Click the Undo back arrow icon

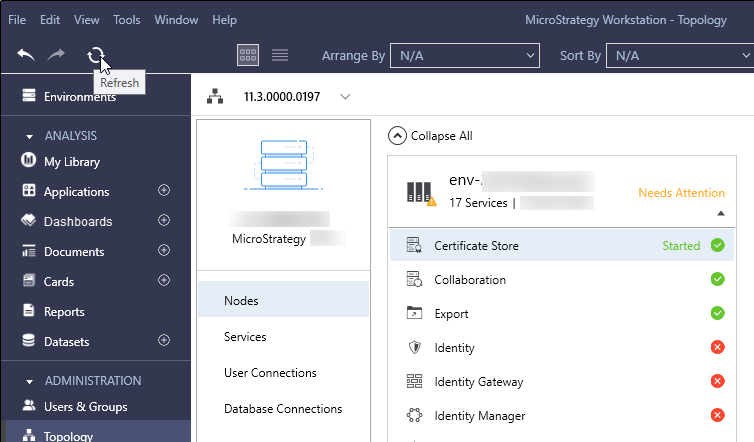click(x=26, y=55)
